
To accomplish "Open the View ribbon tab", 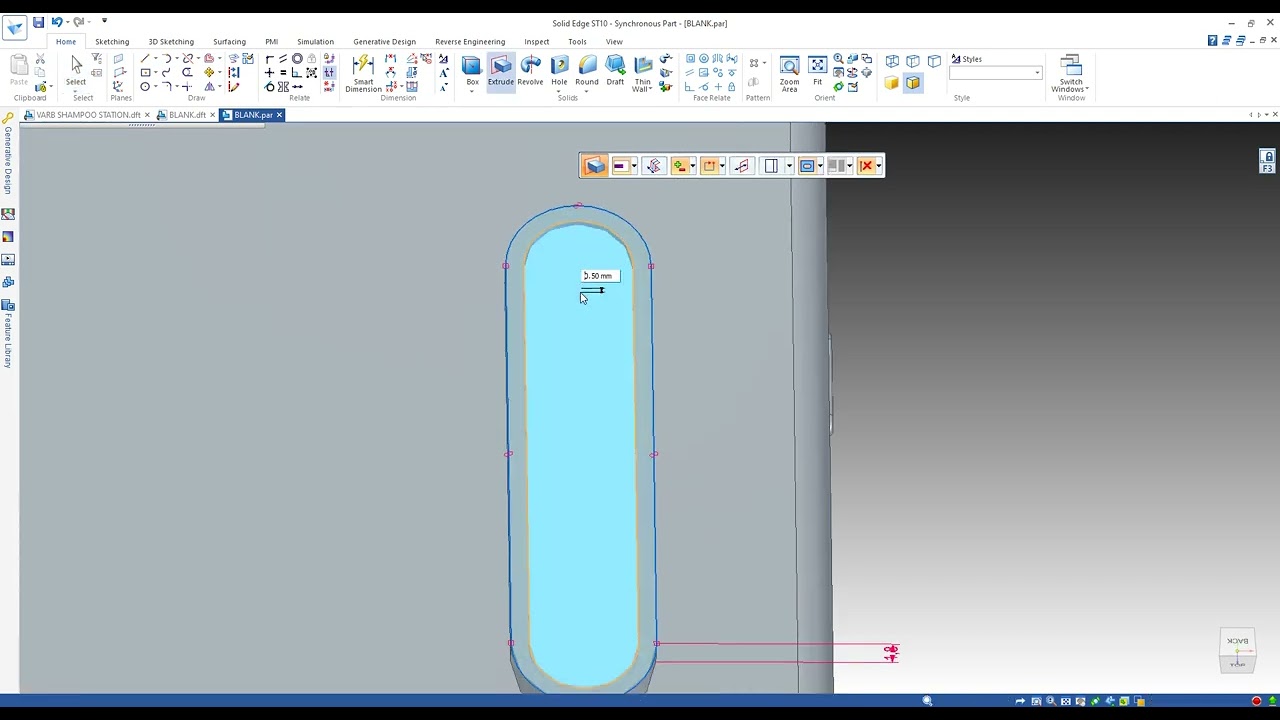I will tap(614, 42).
